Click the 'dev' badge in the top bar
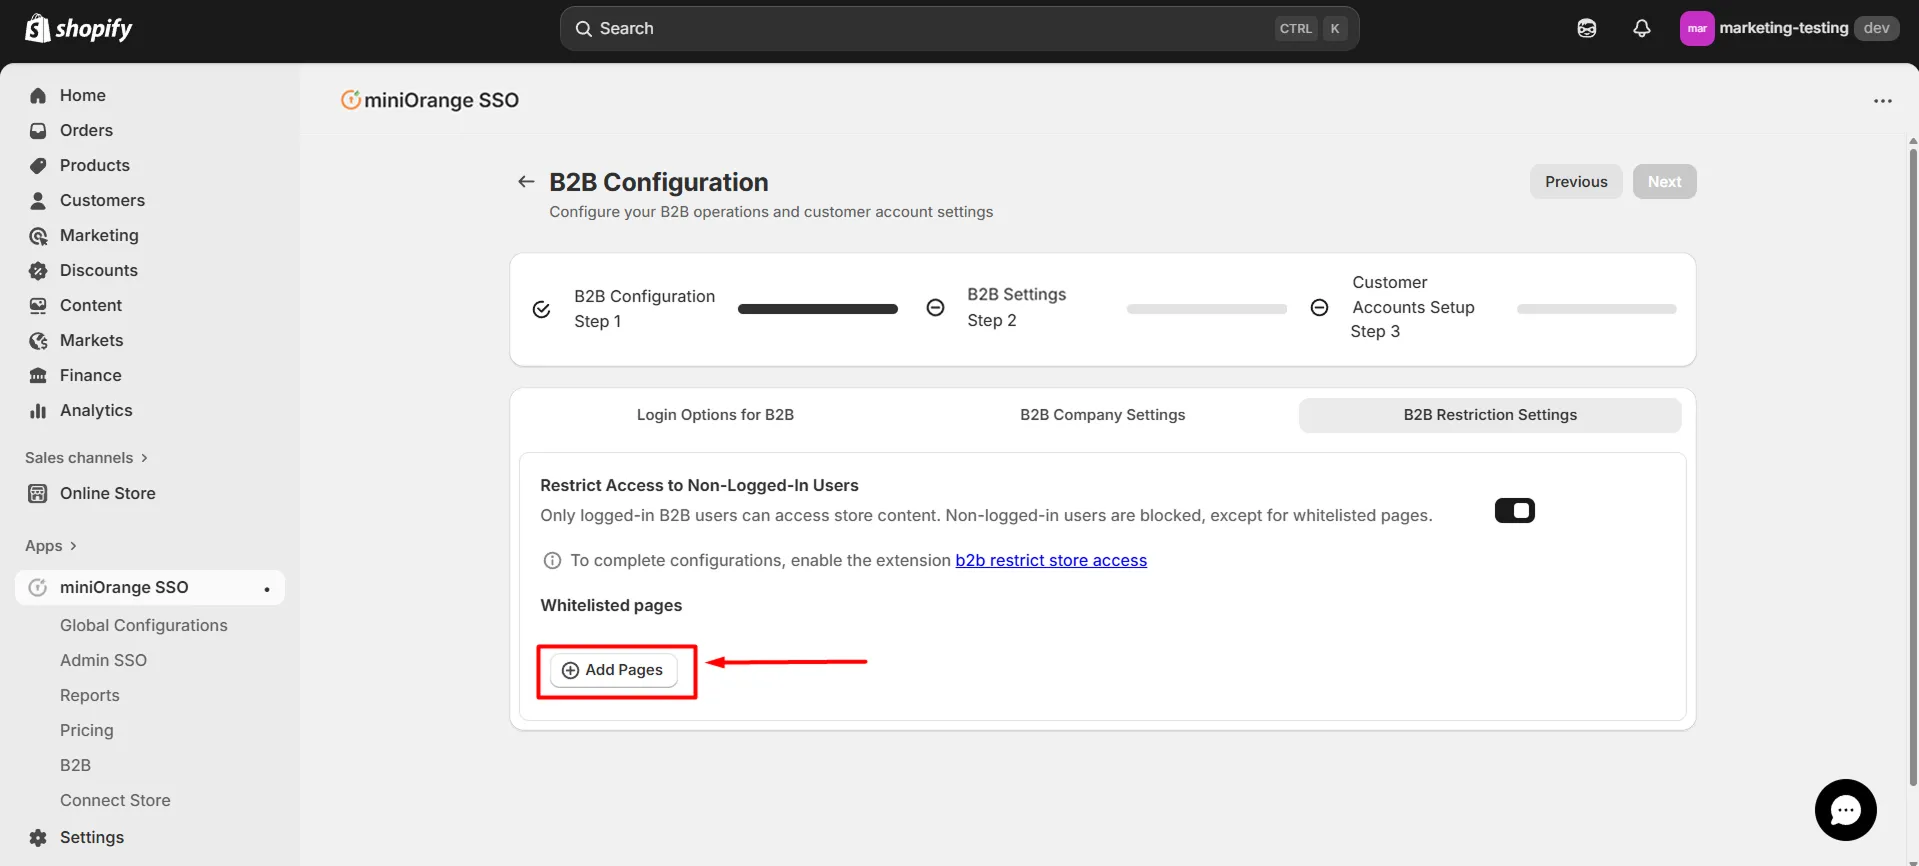The image size is (1919, 866). 1876,28
